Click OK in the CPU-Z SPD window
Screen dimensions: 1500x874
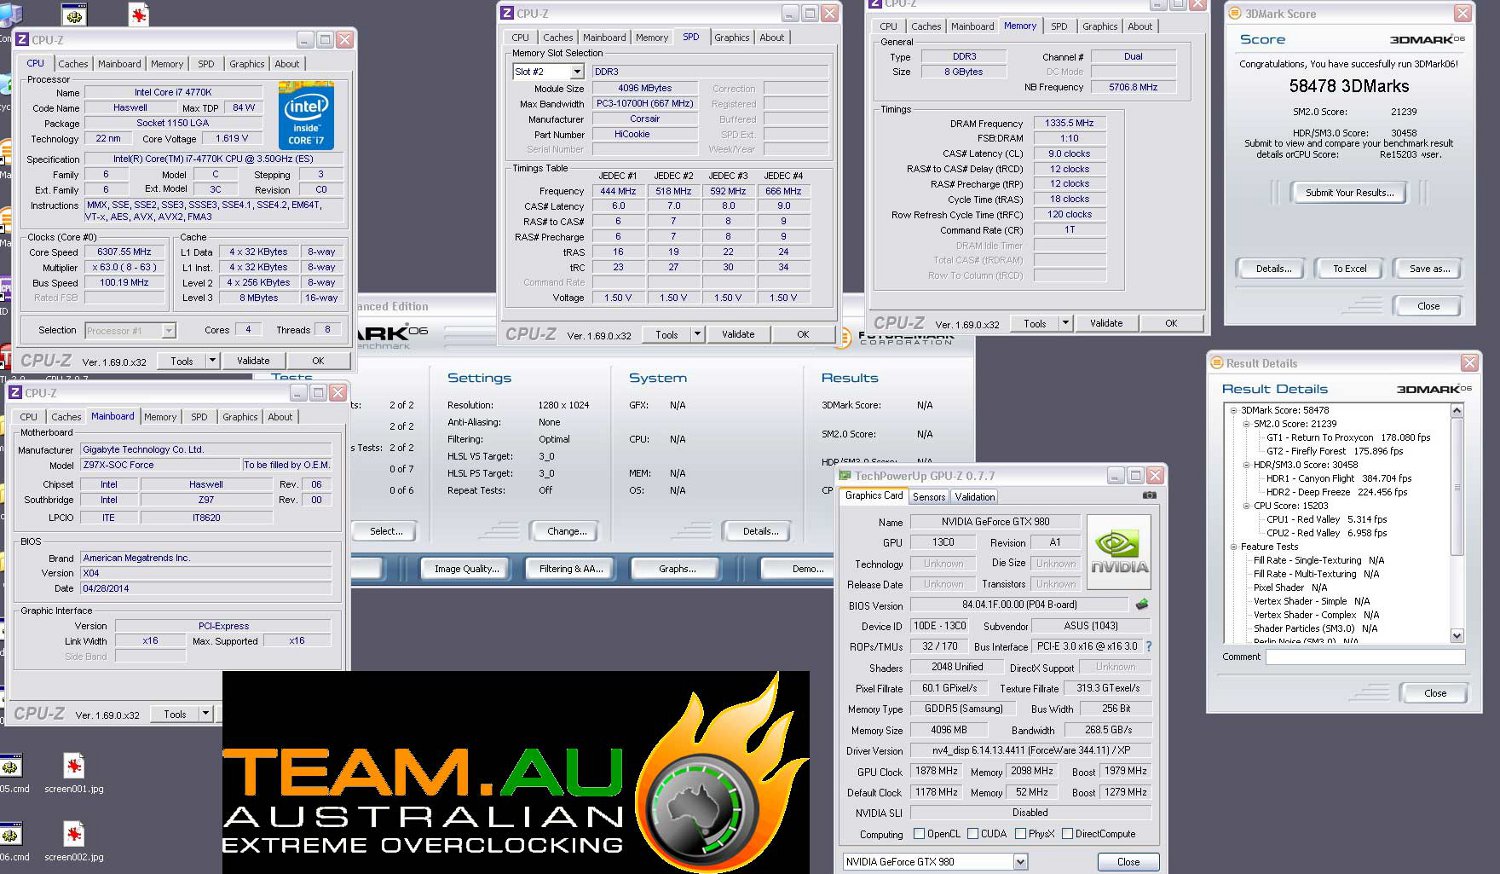[x=803, y=335]
